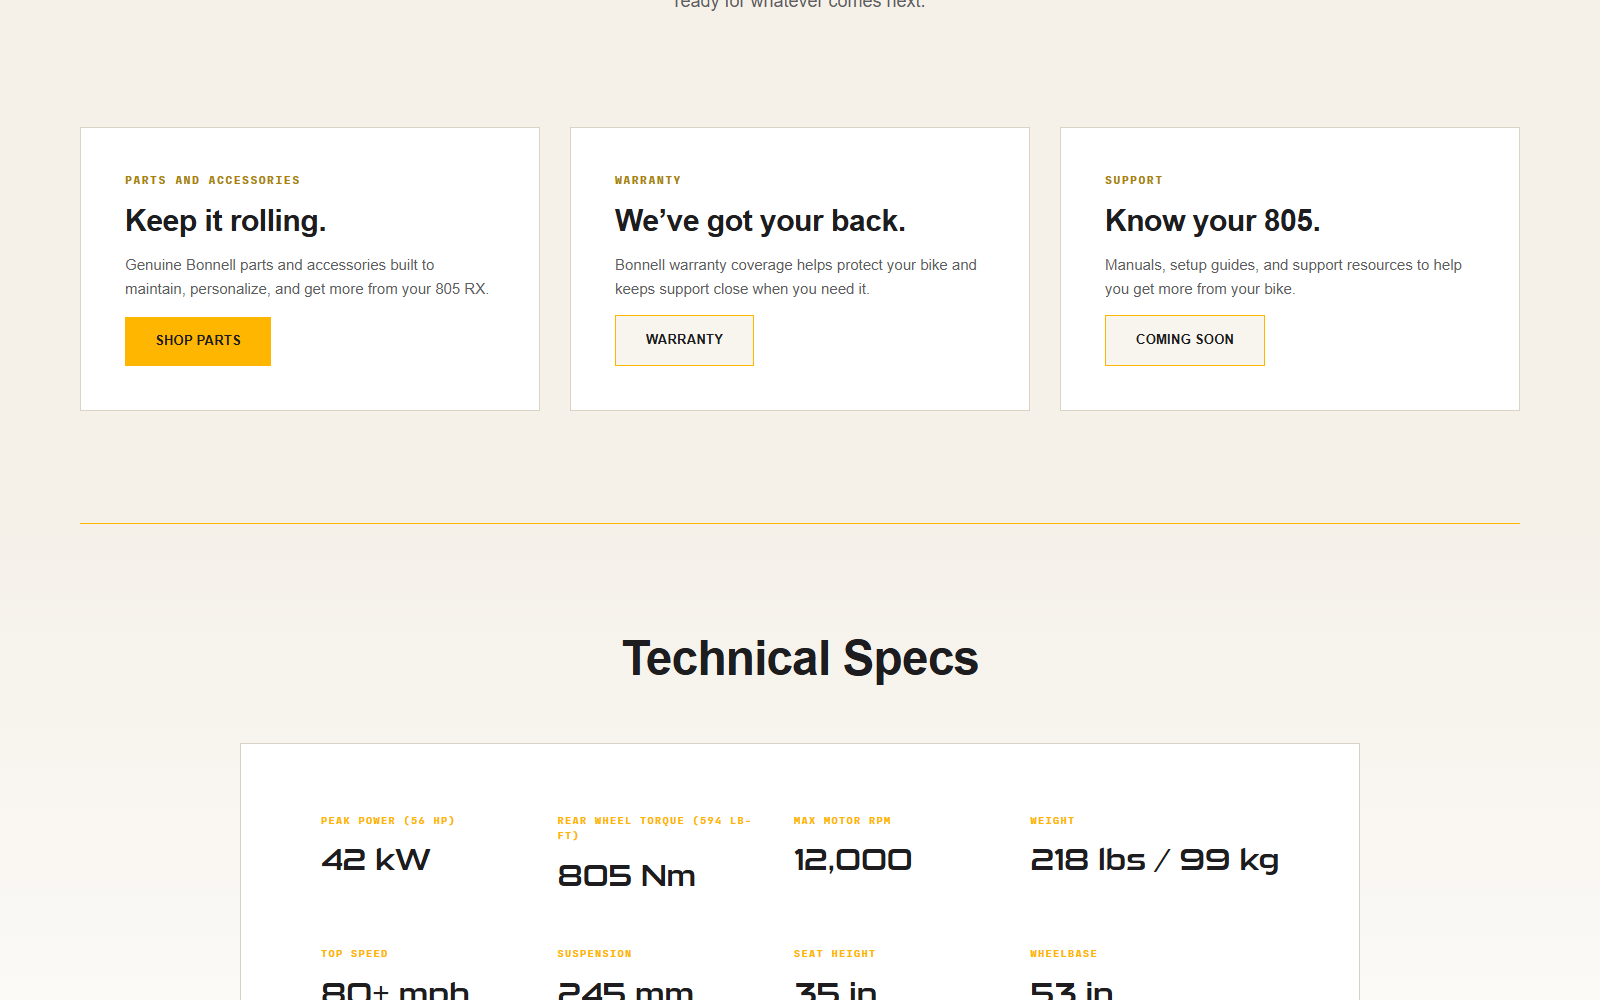
Task: Click the 805 Nm torque value
Action: pos(627,876)
